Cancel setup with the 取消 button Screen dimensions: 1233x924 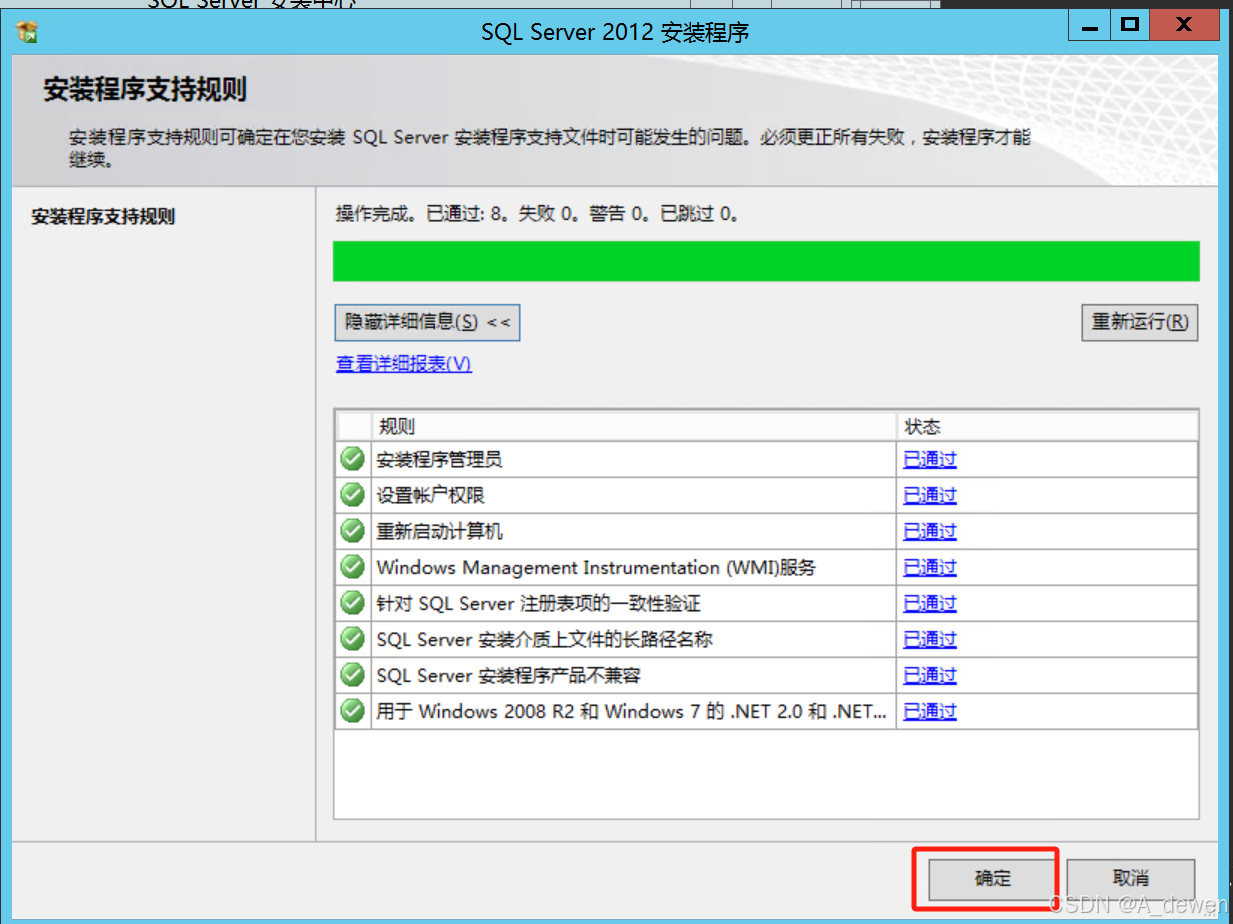(x=1131, y=878)
